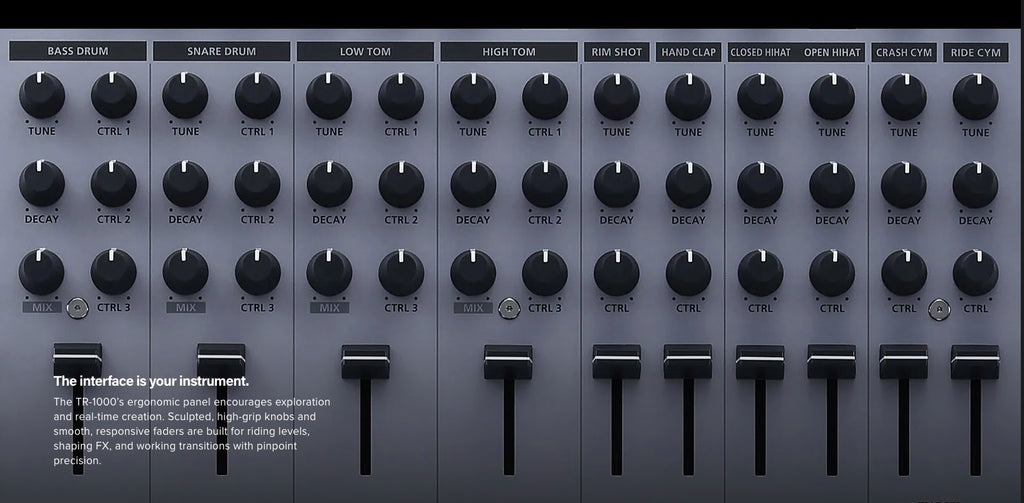Screen dimensions: 1024x503
Task: Click the Rim Shot TUNE knob
Action: (x=617, y=96)
